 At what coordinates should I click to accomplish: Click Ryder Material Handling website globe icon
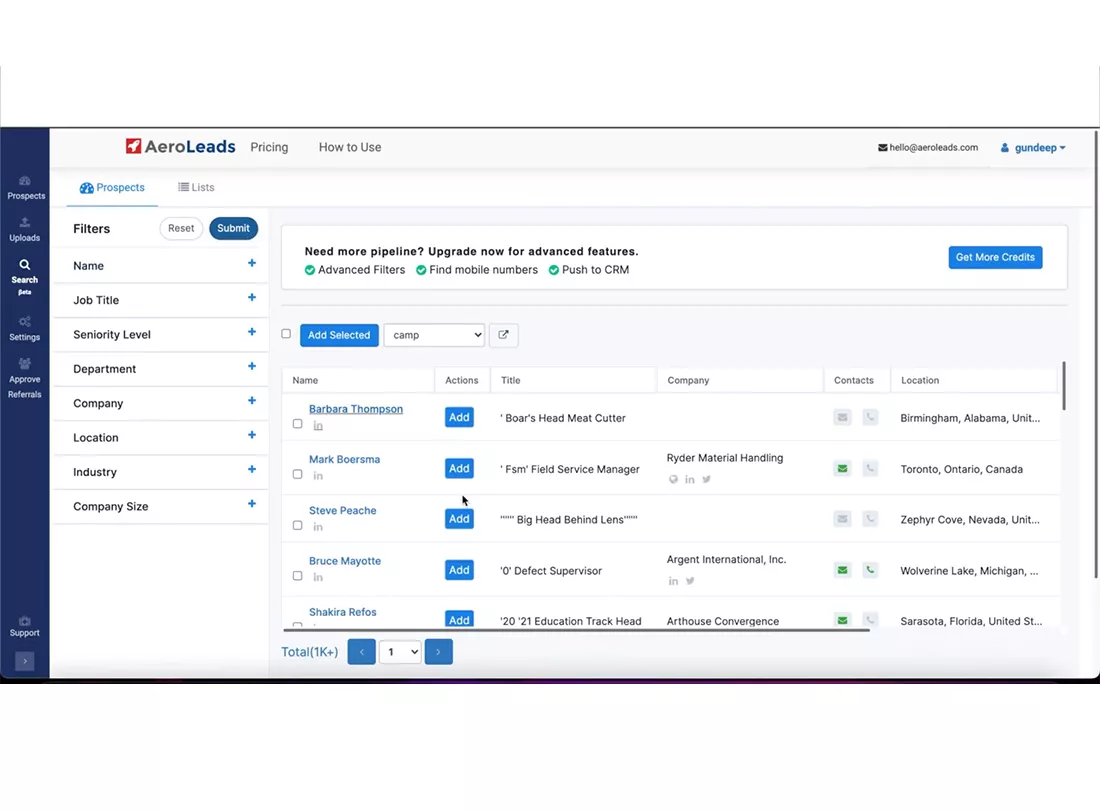[x=673, y=479]
